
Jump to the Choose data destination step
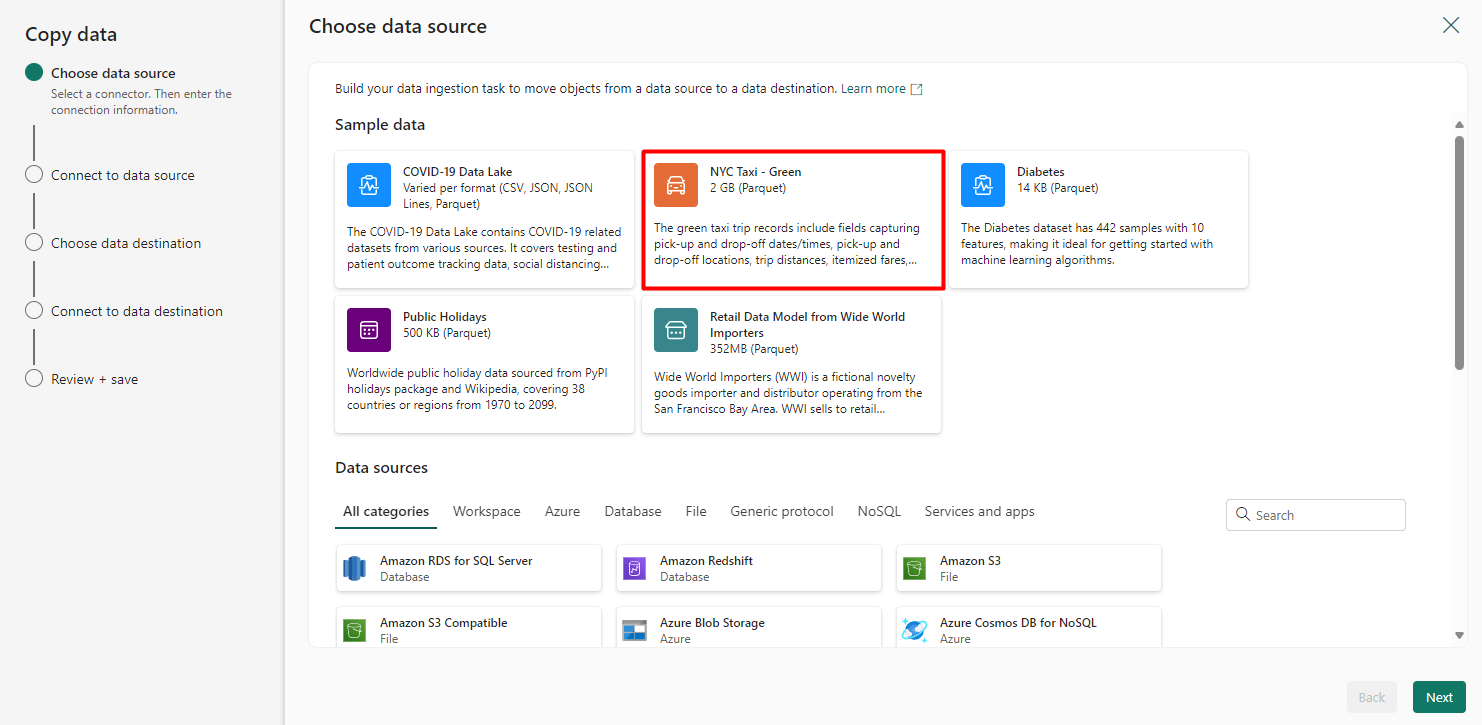[x=126, y=243]
